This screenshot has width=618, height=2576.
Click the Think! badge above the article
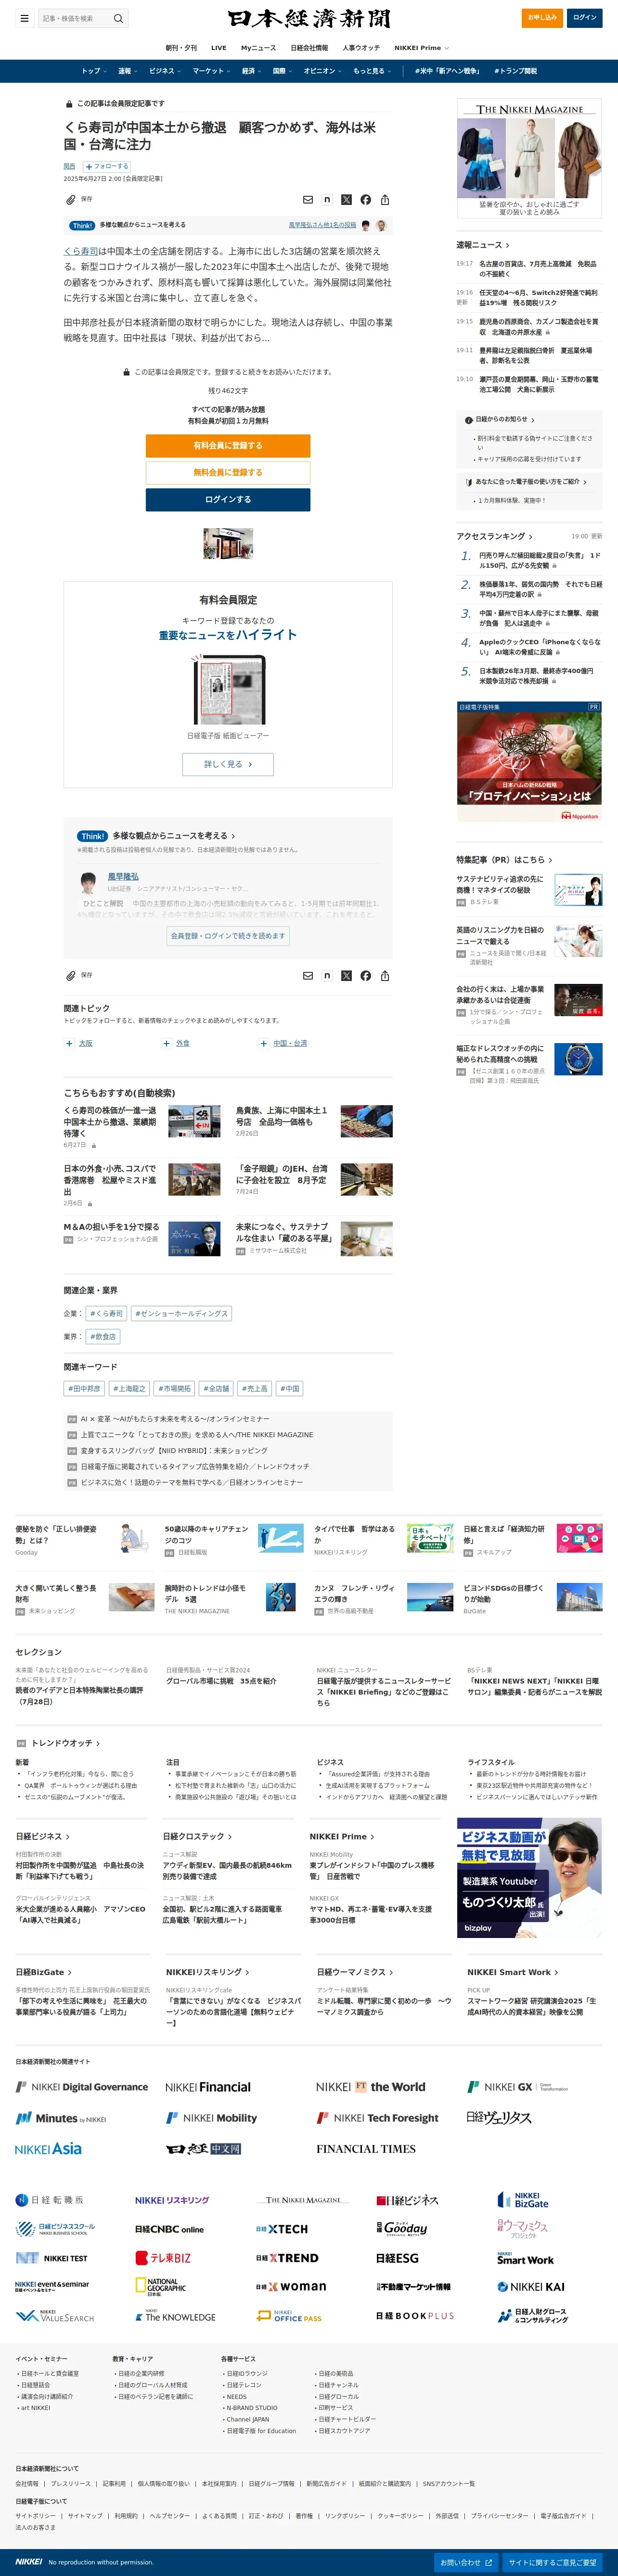click(82, 225)
